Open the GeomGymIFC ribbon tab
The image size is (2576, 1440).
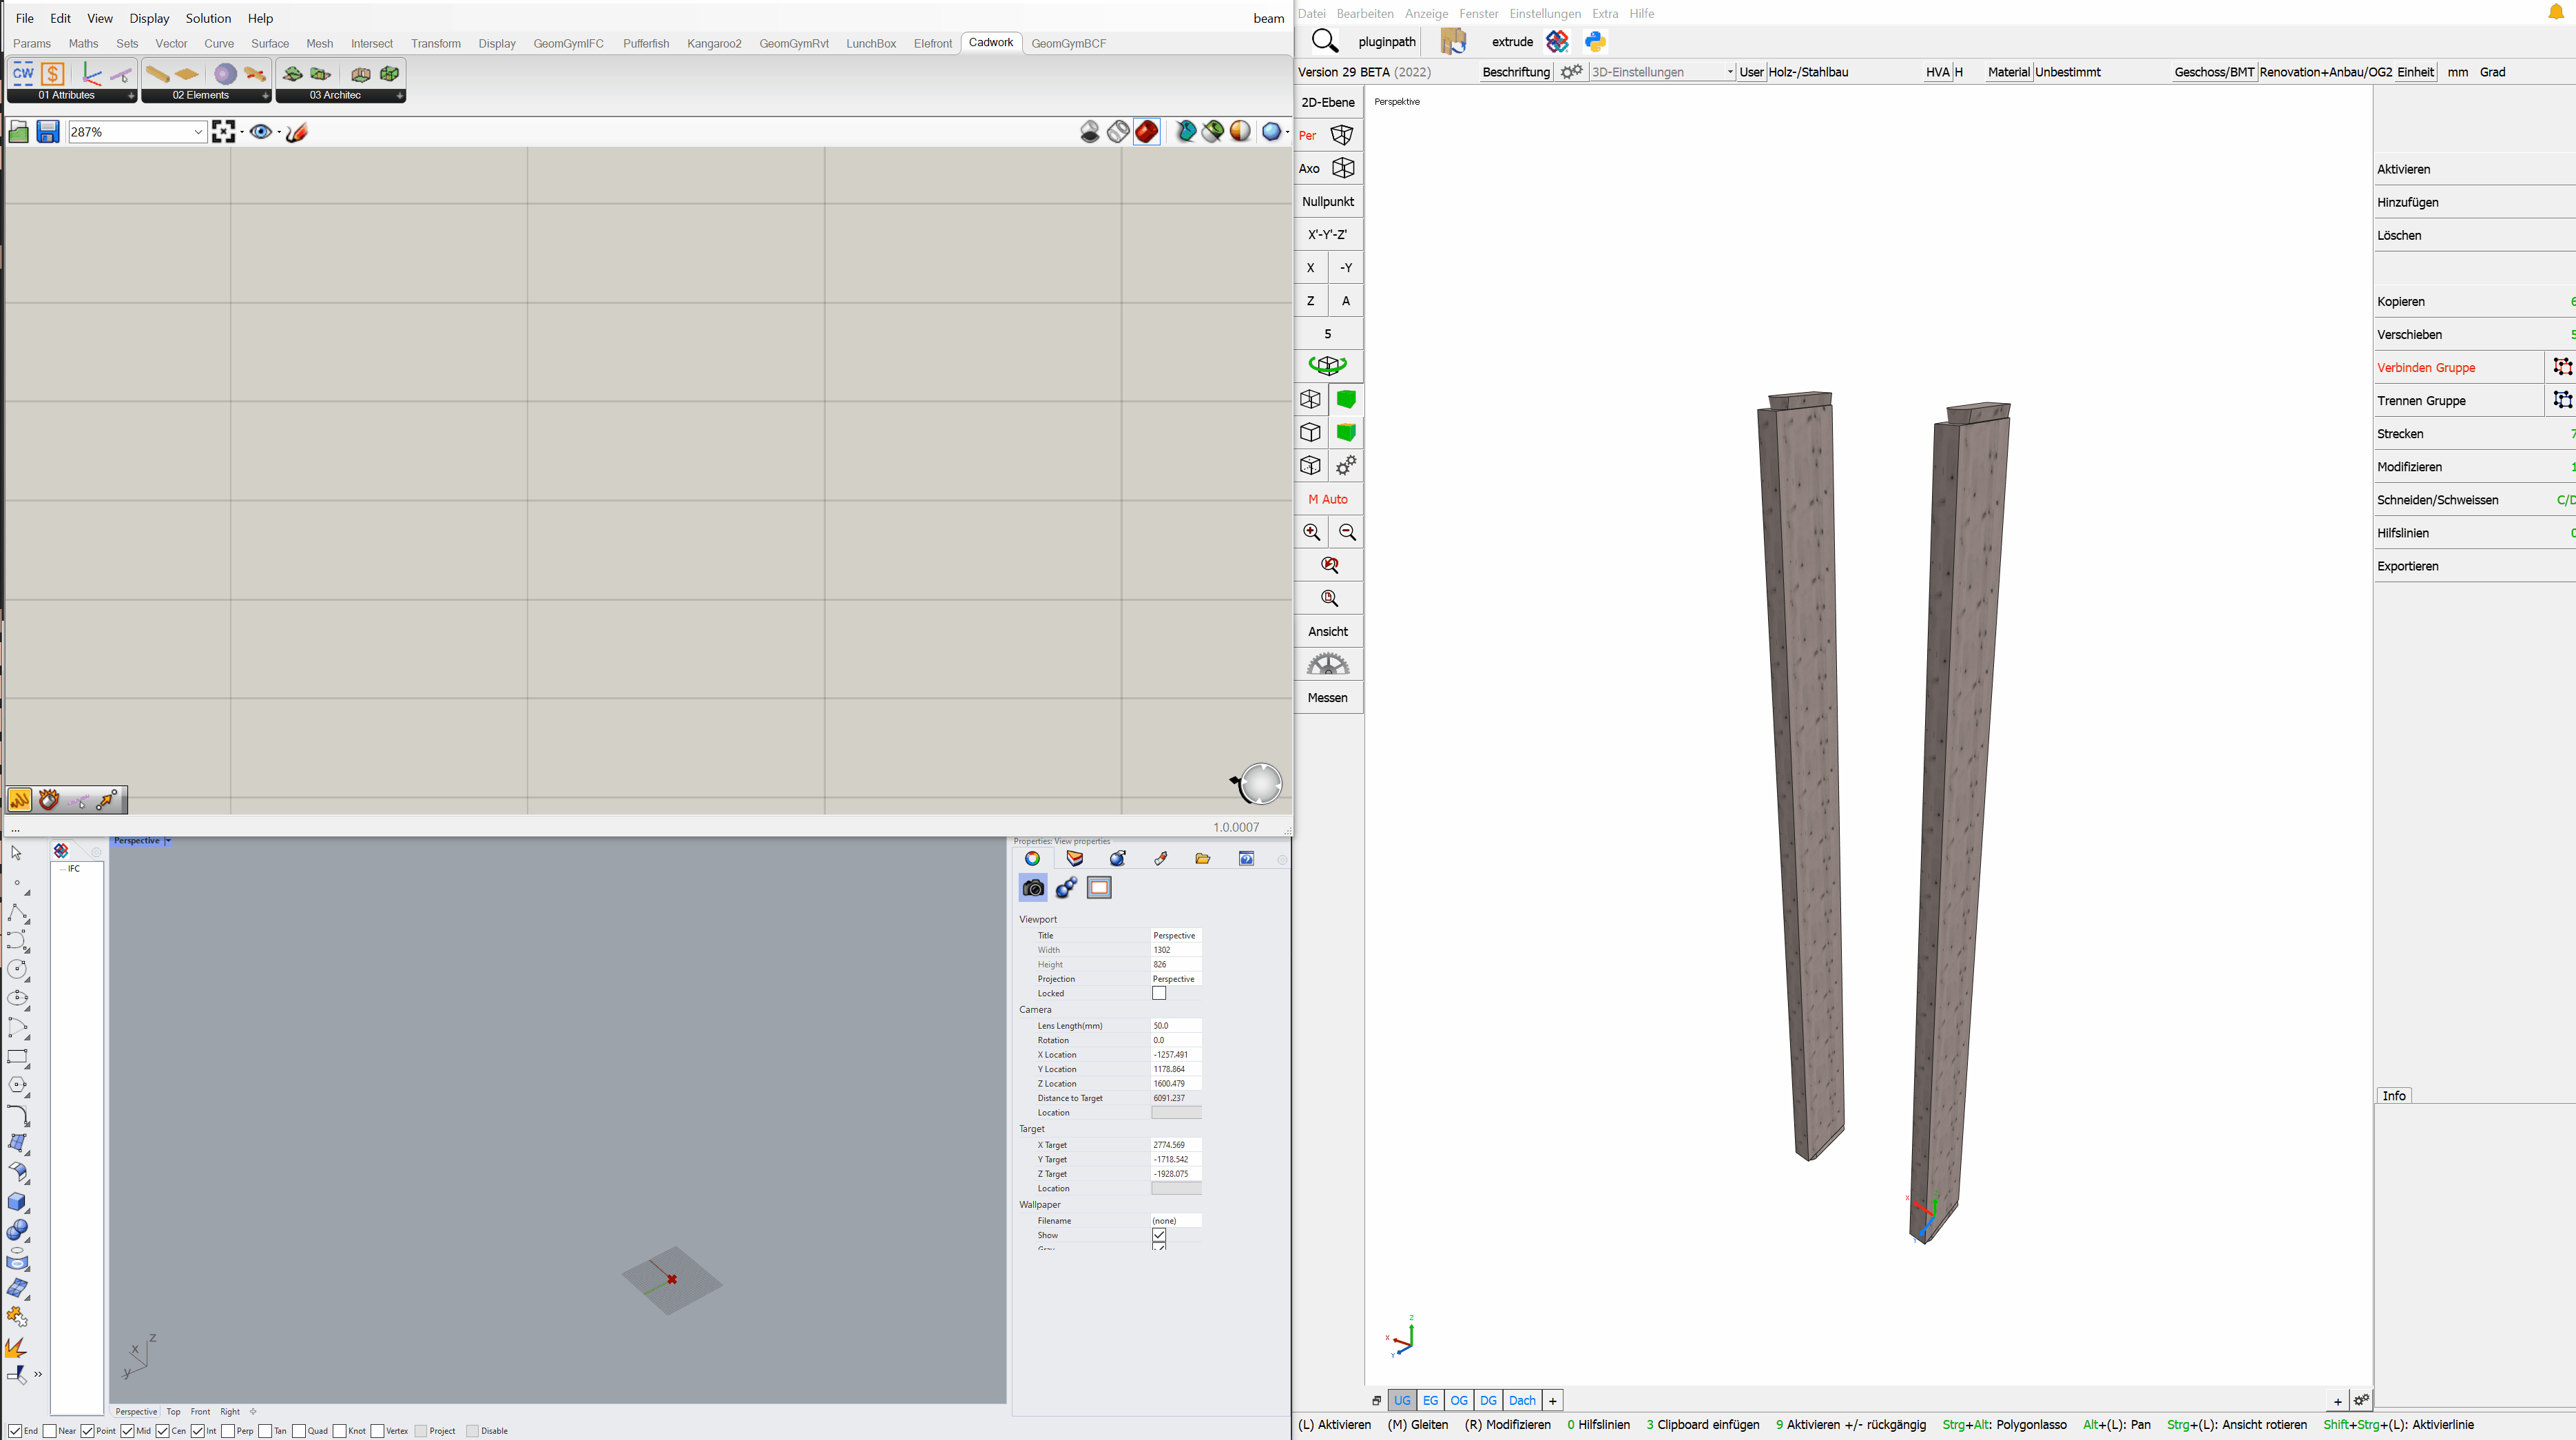click(568, 43)
